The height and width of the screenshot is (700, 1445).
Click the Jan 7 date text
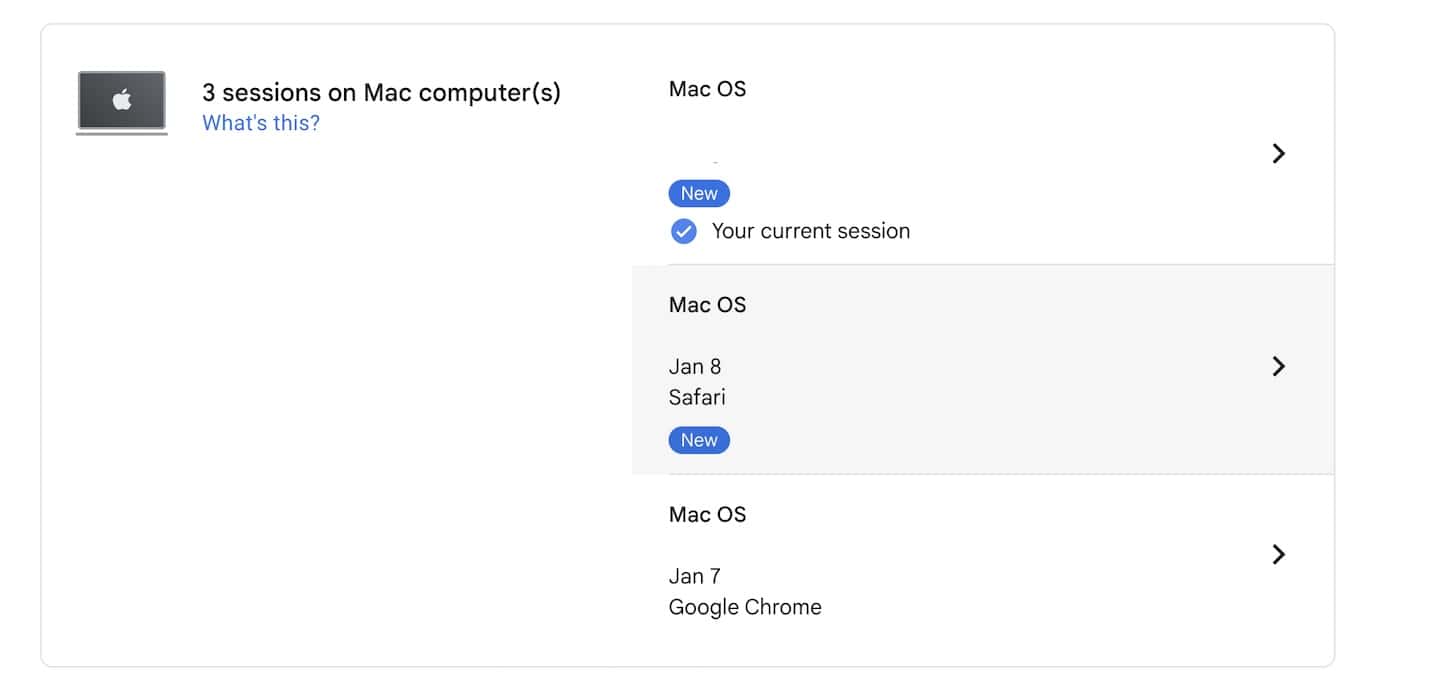click(694, 576)
